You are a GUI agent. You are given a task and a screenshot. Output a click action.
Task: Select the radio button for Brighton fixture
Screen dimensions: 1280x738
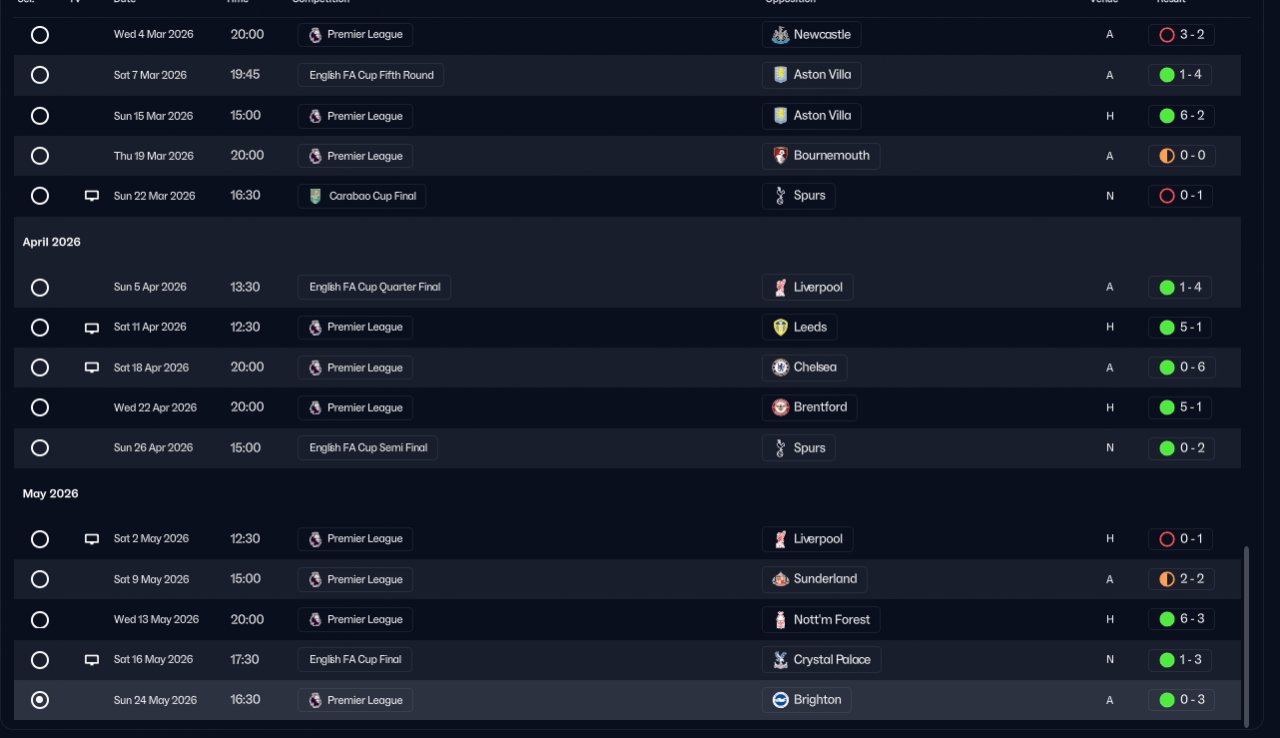(x=40, y=700)
